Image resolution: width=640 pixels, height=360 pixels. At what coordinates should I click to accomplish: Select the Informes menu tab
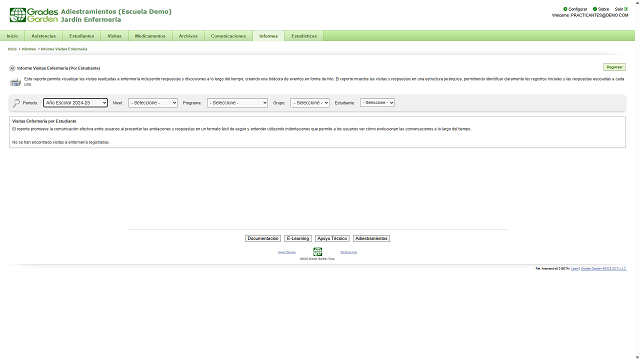[x=269, y=36]
